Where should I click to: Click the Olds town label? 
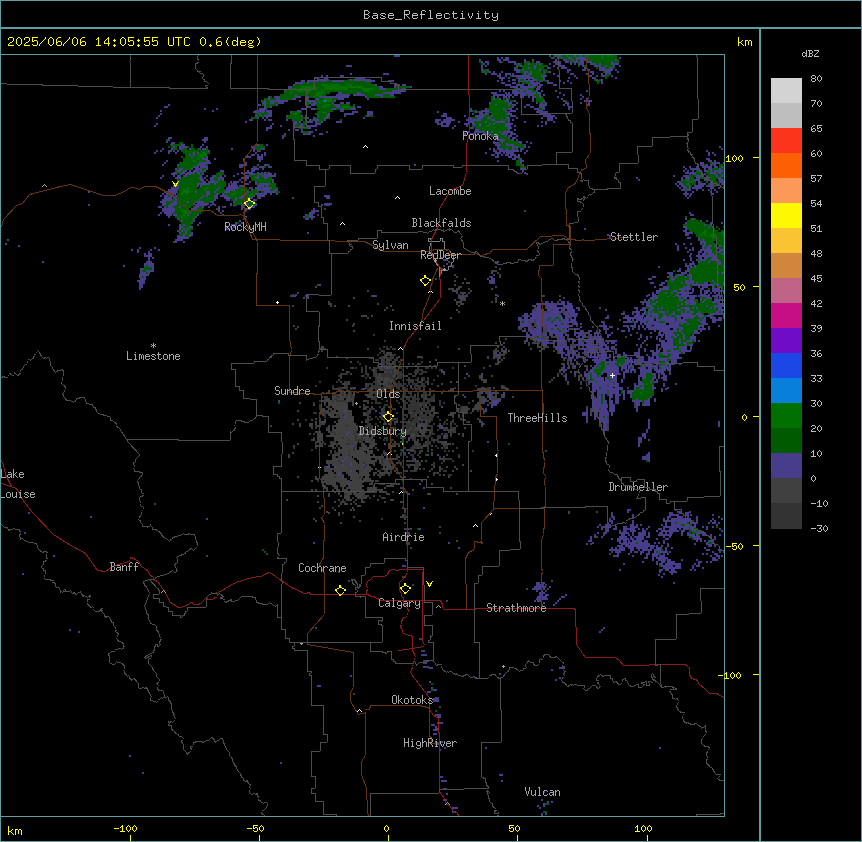click(388, 394)
